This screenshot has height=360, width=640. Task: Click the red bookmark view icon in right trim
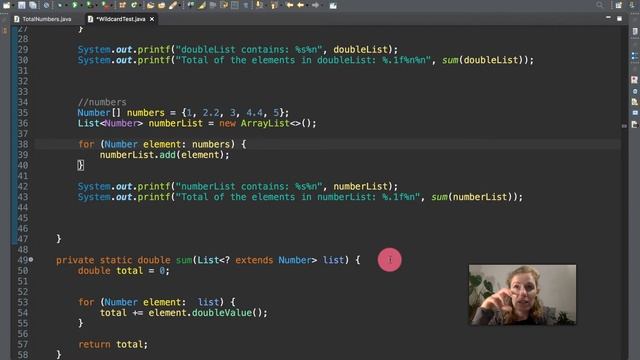point(634,80)
